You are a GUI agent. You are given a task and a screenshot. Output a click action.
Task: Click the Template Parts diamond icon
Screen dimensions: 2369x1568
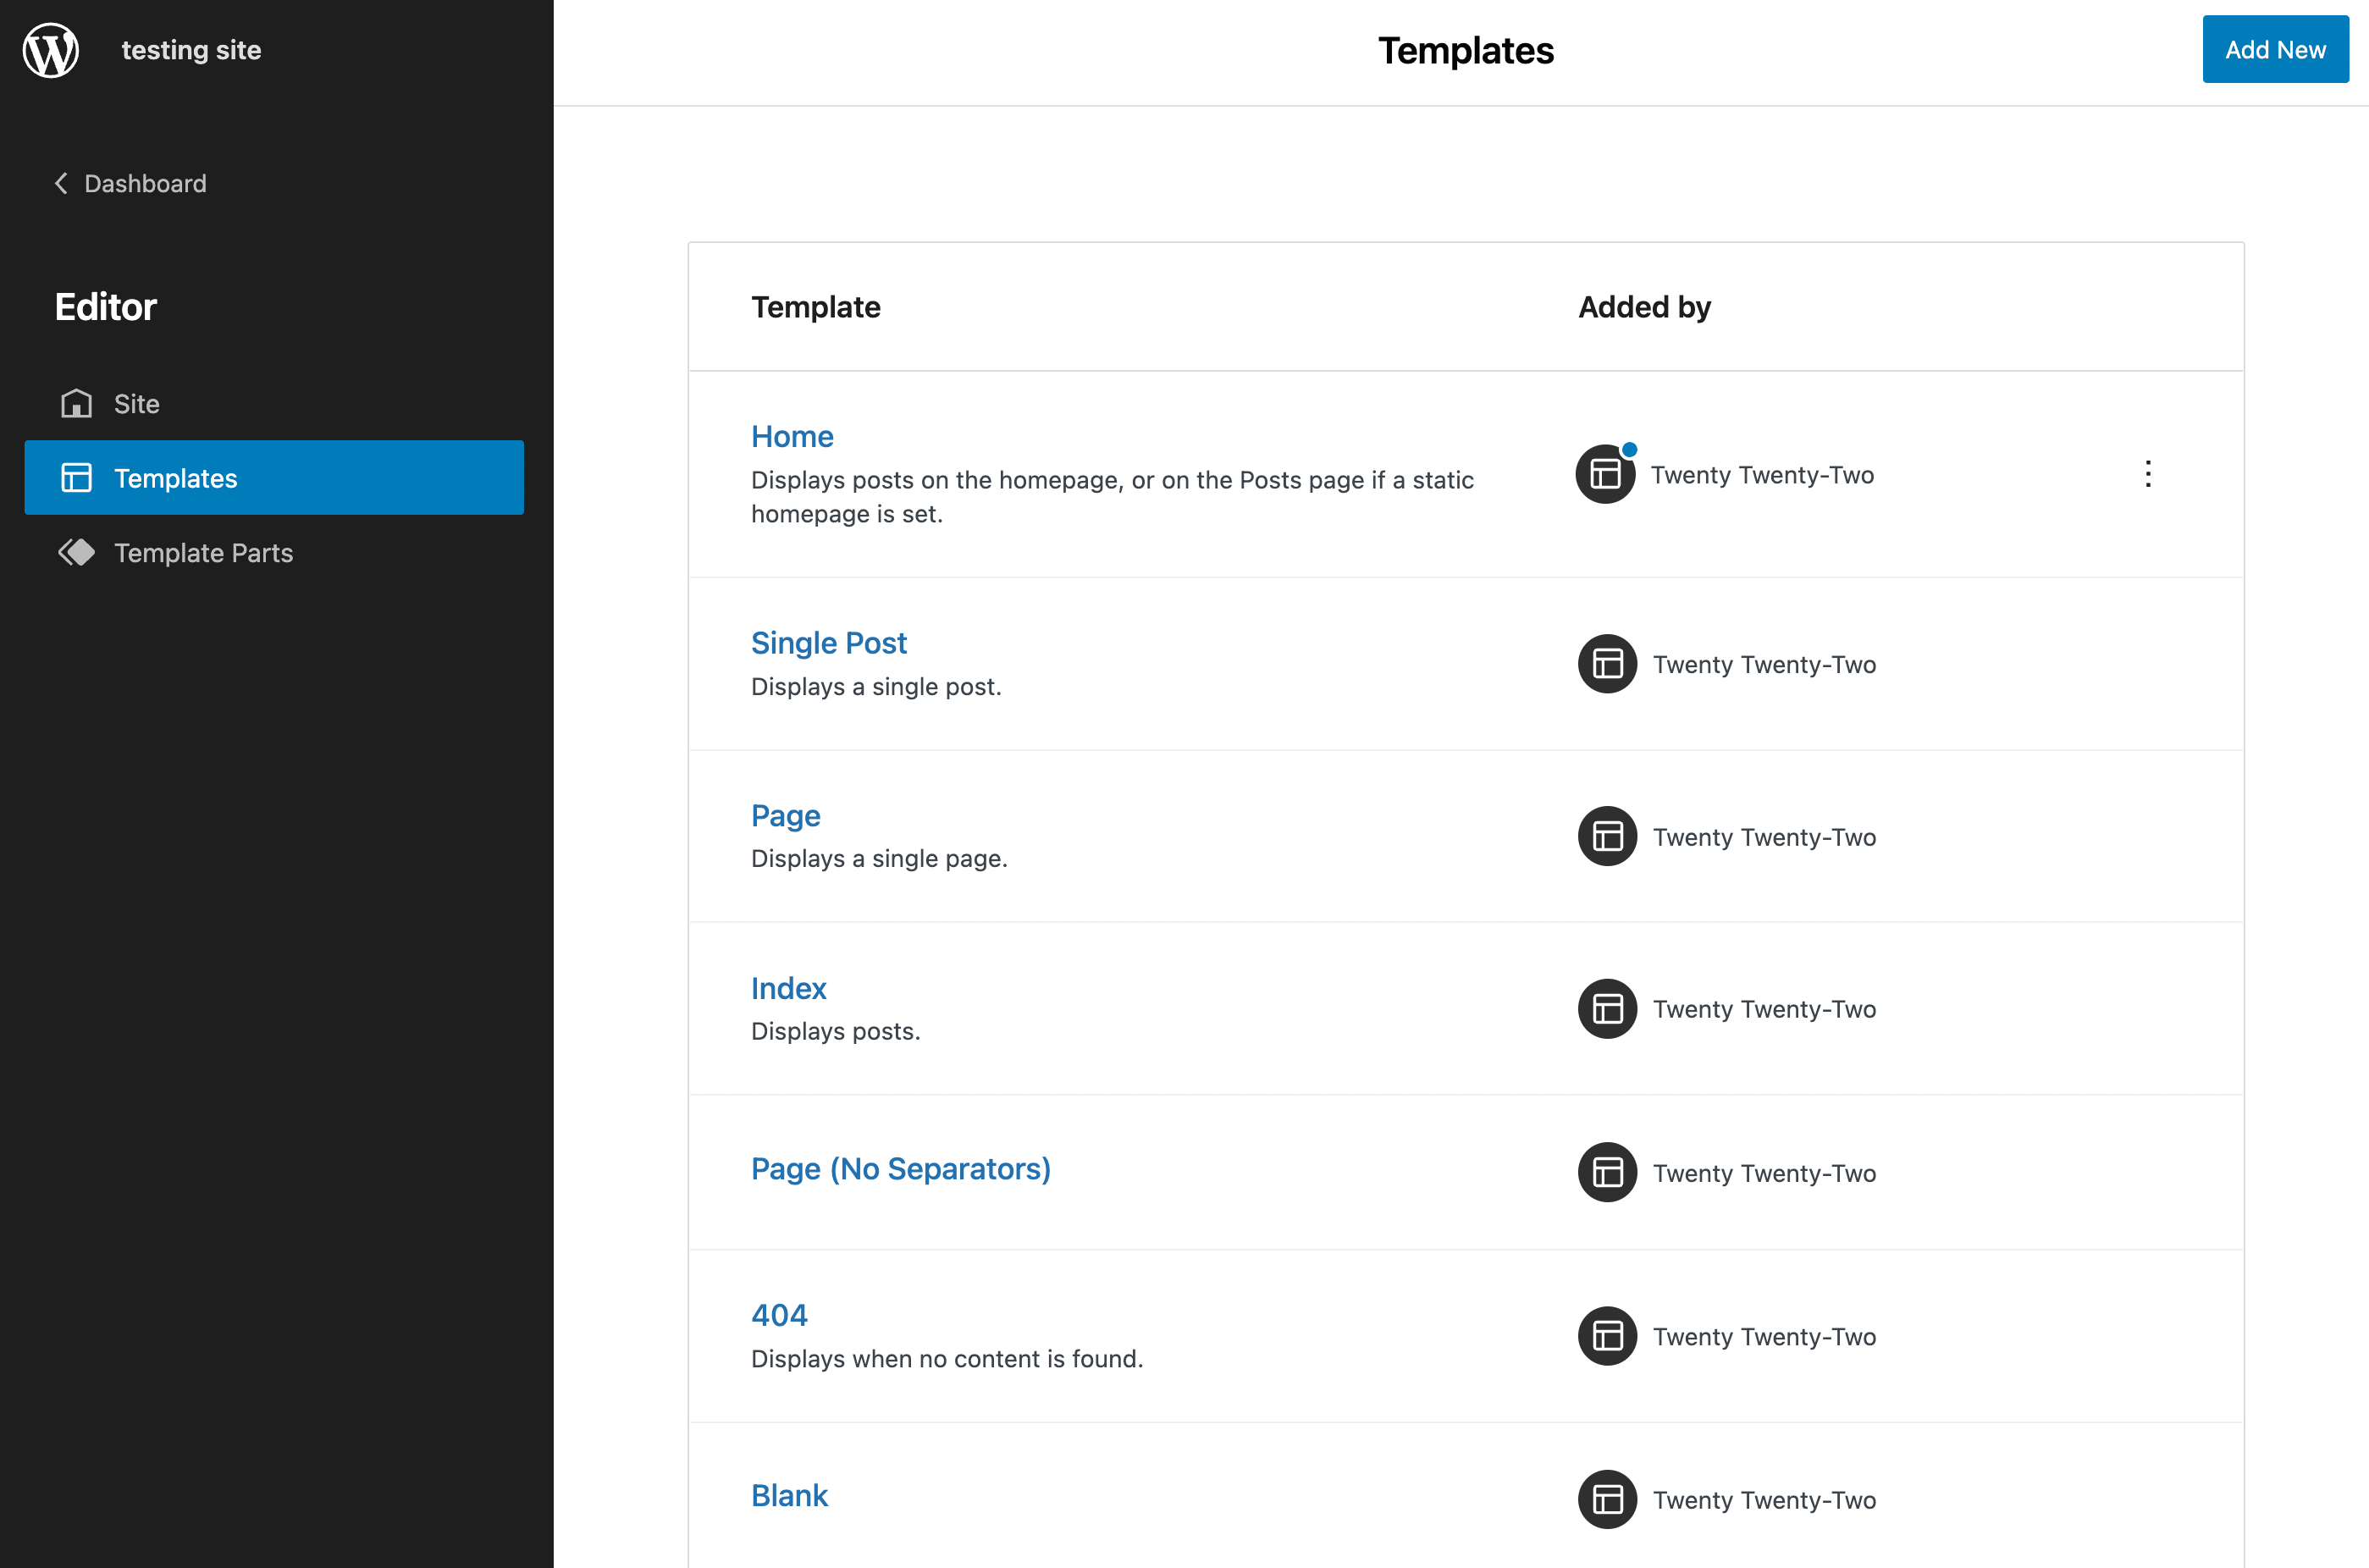[76, 553]
